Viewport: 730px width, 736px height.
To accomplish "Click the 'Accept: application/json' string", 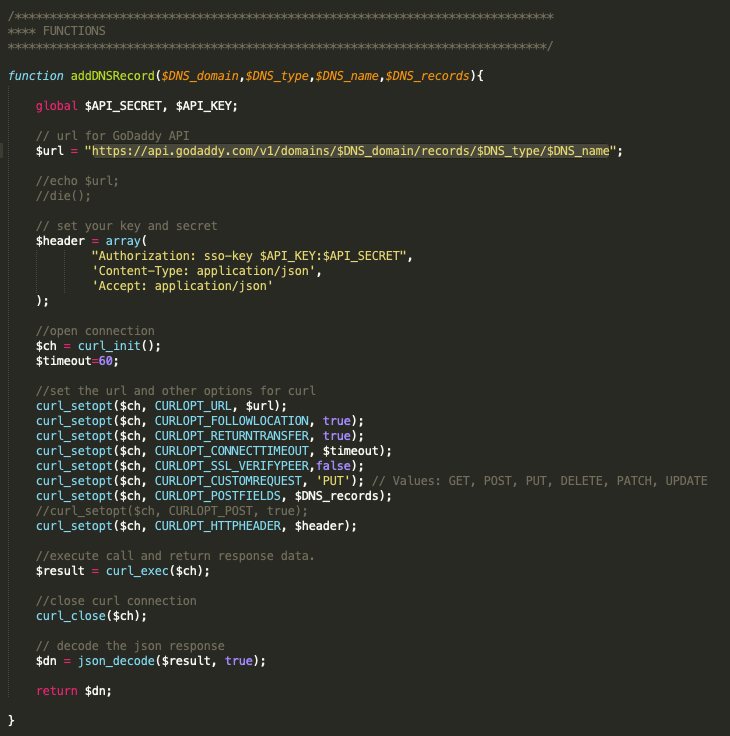I will click(182, 286).
